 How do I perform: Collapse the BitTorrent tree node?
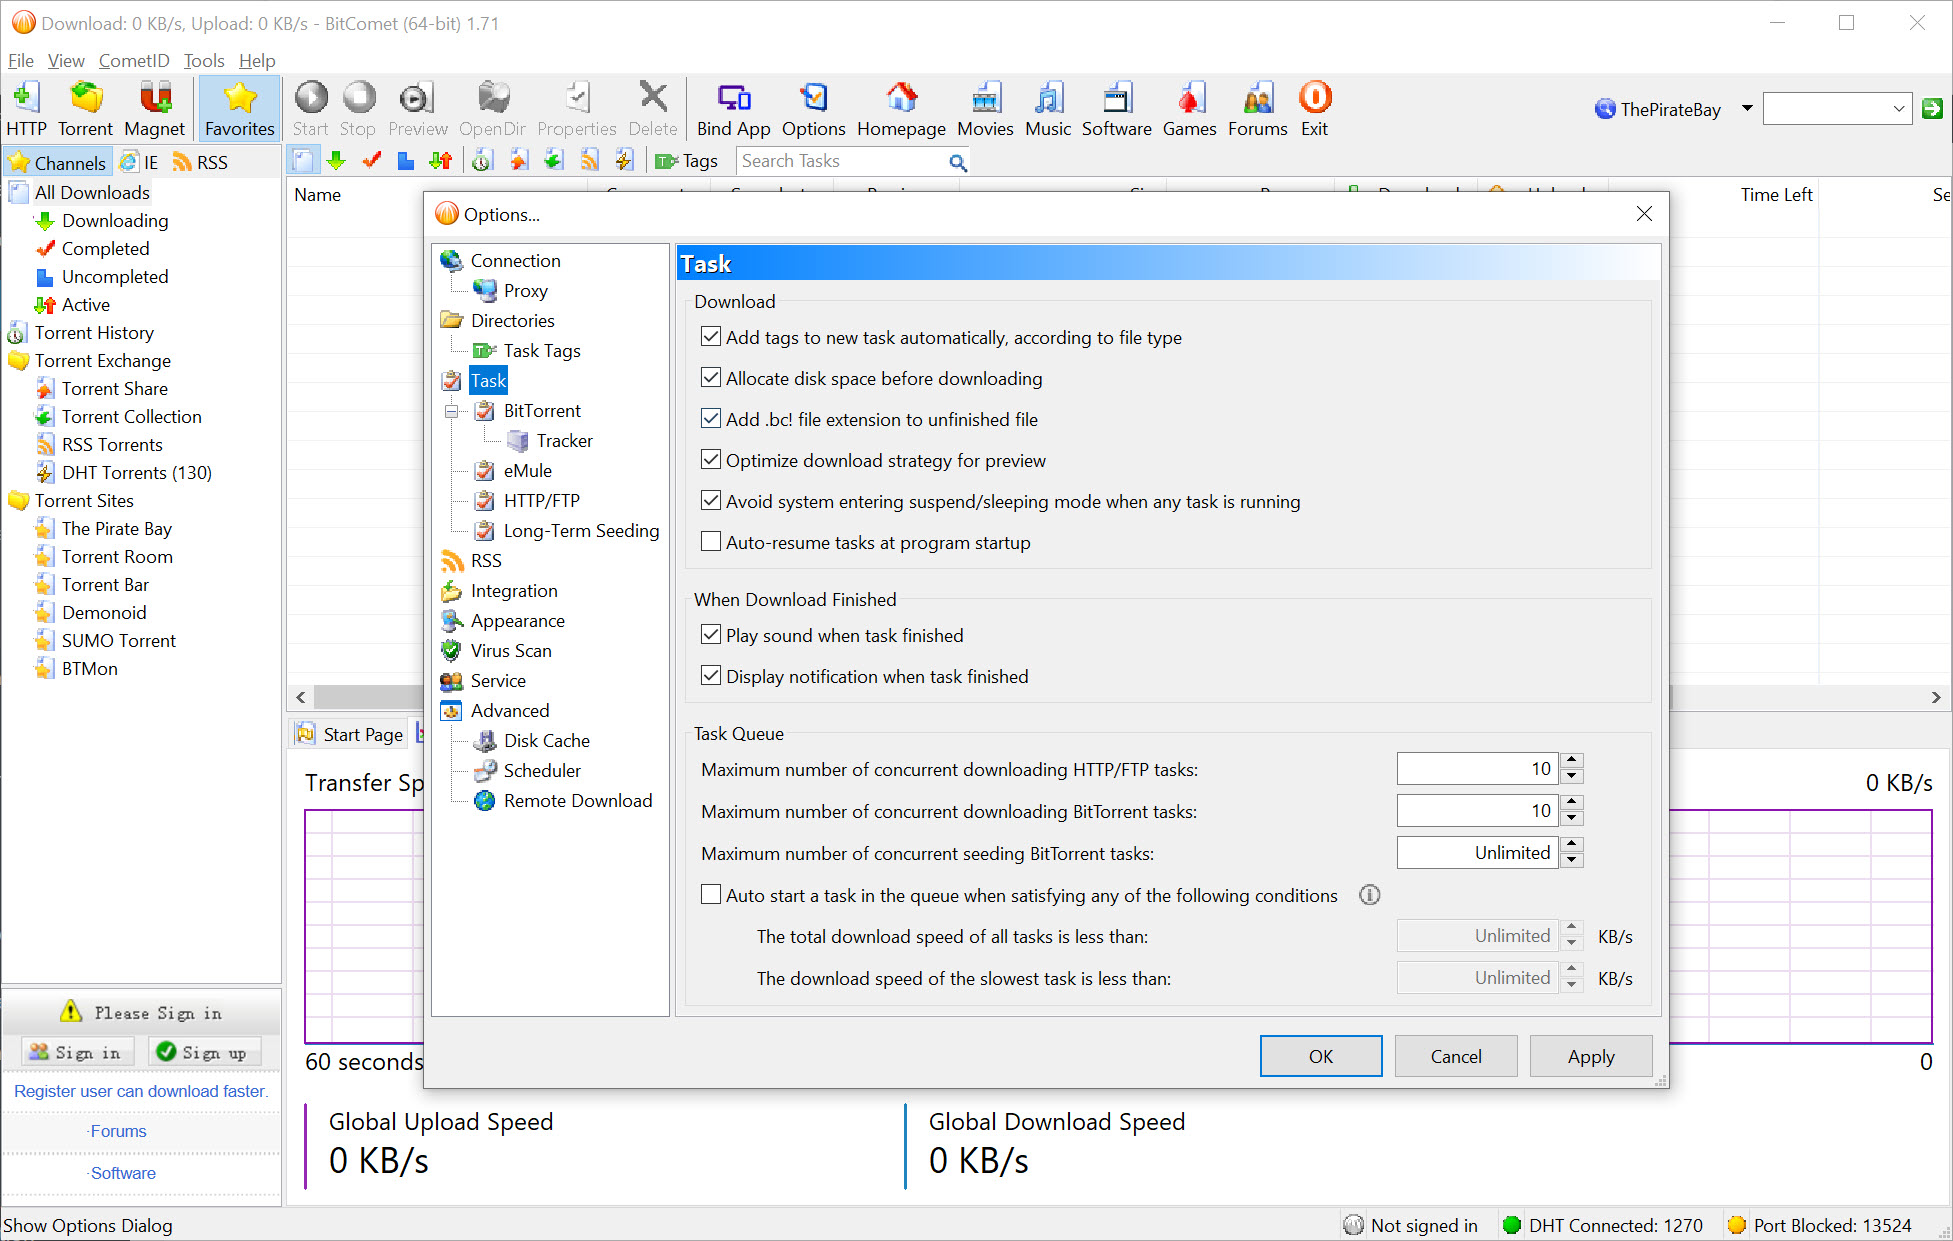point(451,411)
